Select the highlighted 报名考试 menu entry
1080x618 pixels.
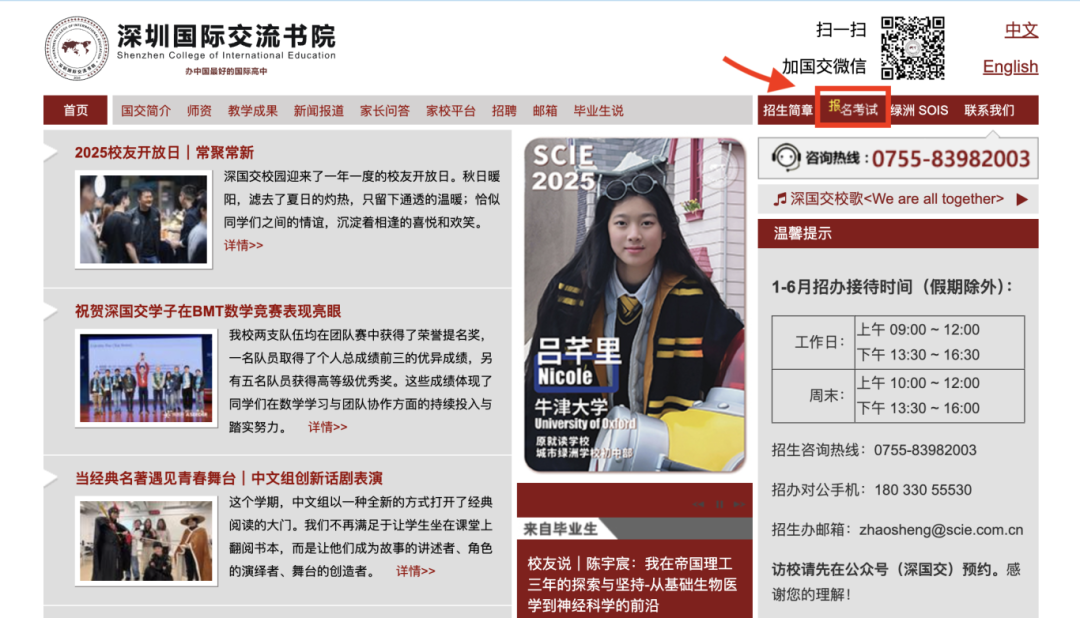click(853, 110)
